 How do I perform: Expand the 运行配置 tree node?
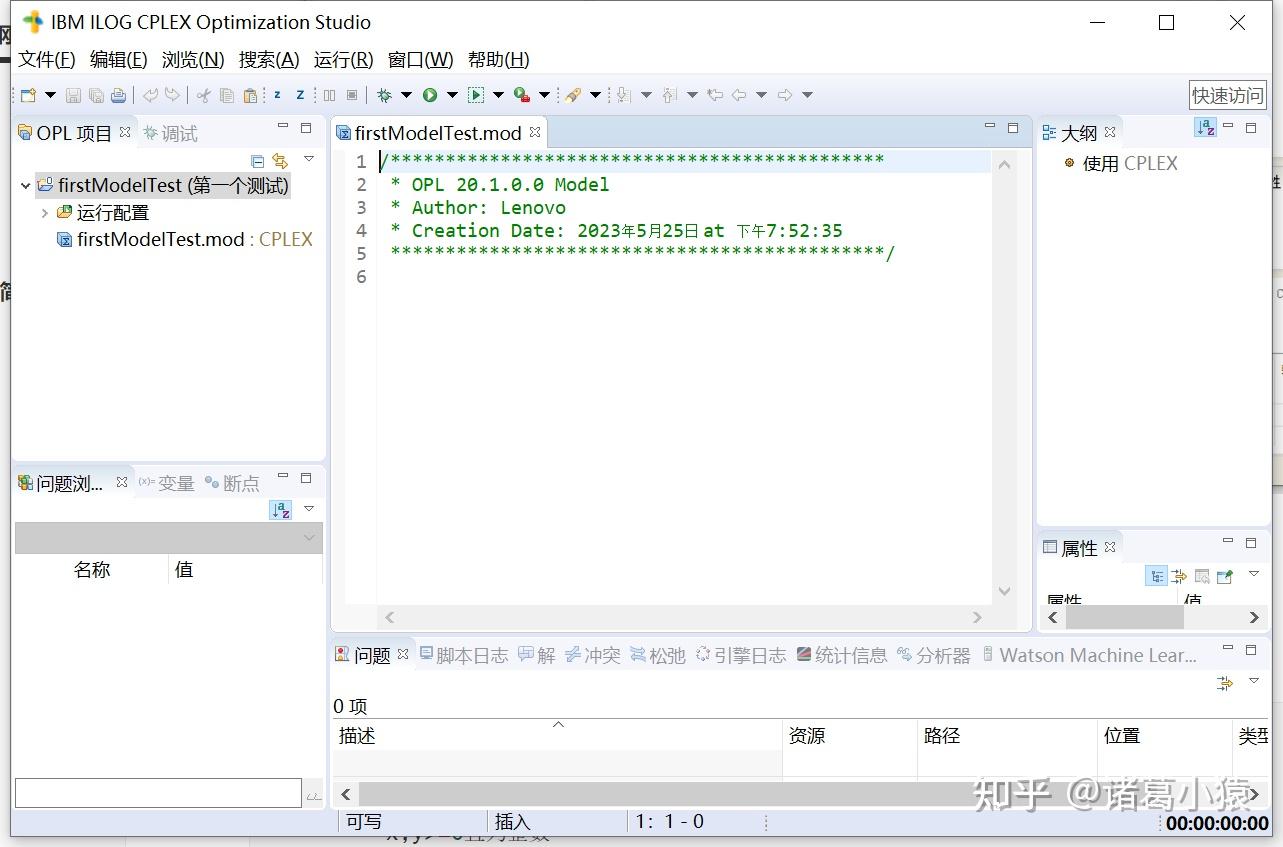[x=46, y=213]
